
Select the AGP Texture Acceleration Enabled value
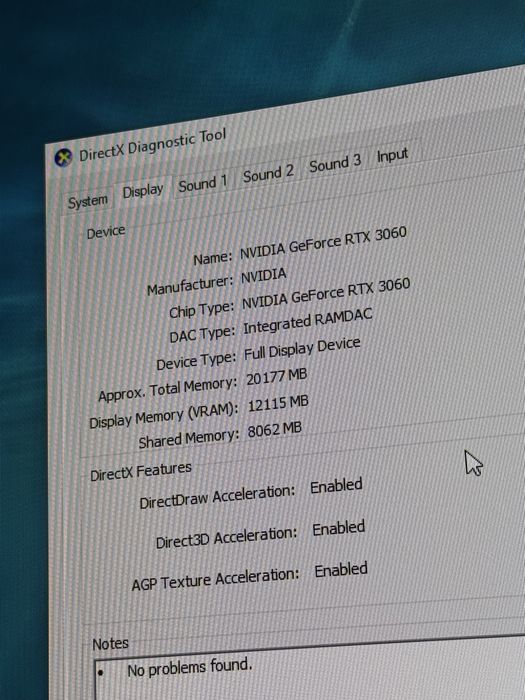(341, 570)
